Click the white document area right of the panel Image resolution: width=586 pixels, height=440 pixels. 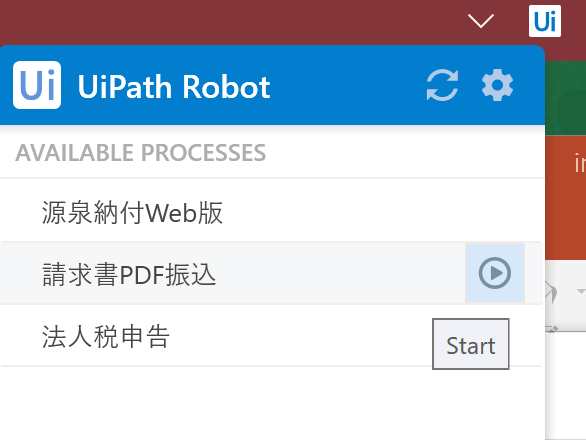(x=565, y=385)
